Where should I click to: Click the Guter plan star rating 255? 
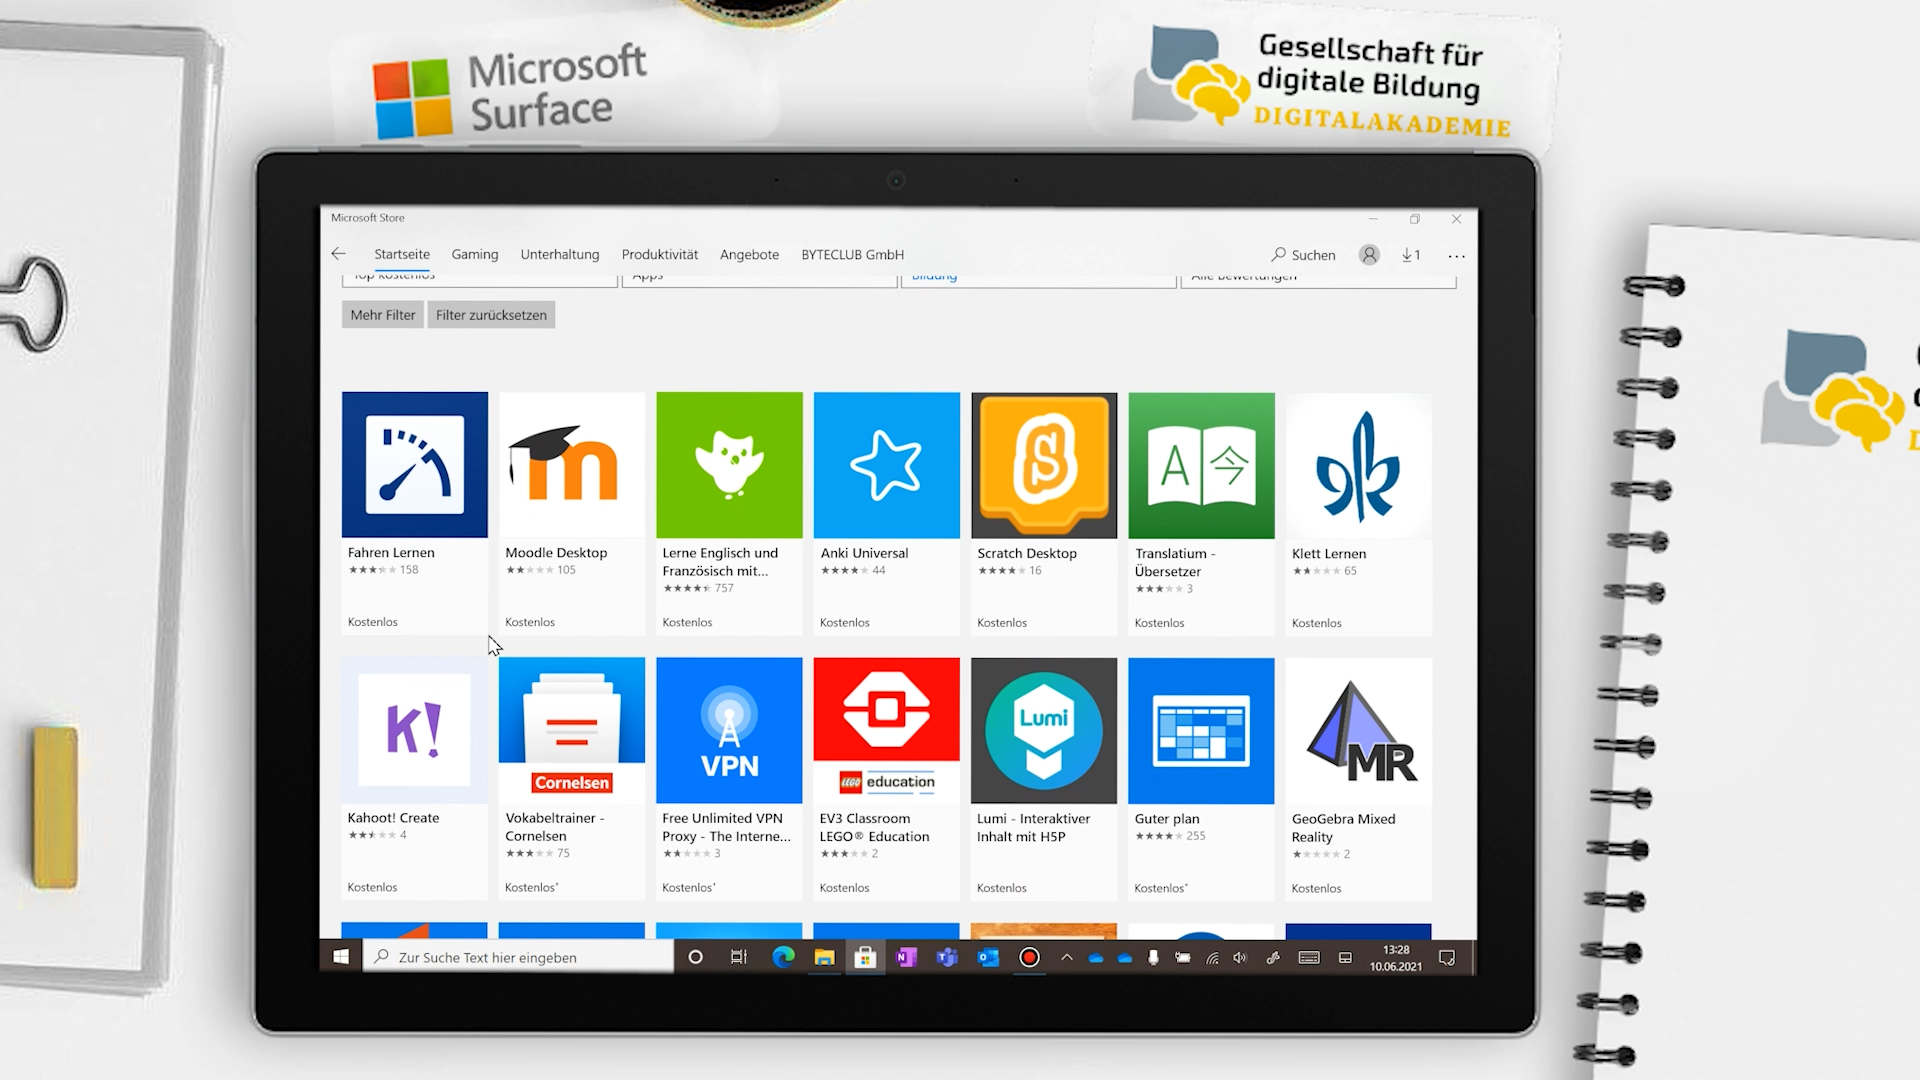coord(1170,836)
